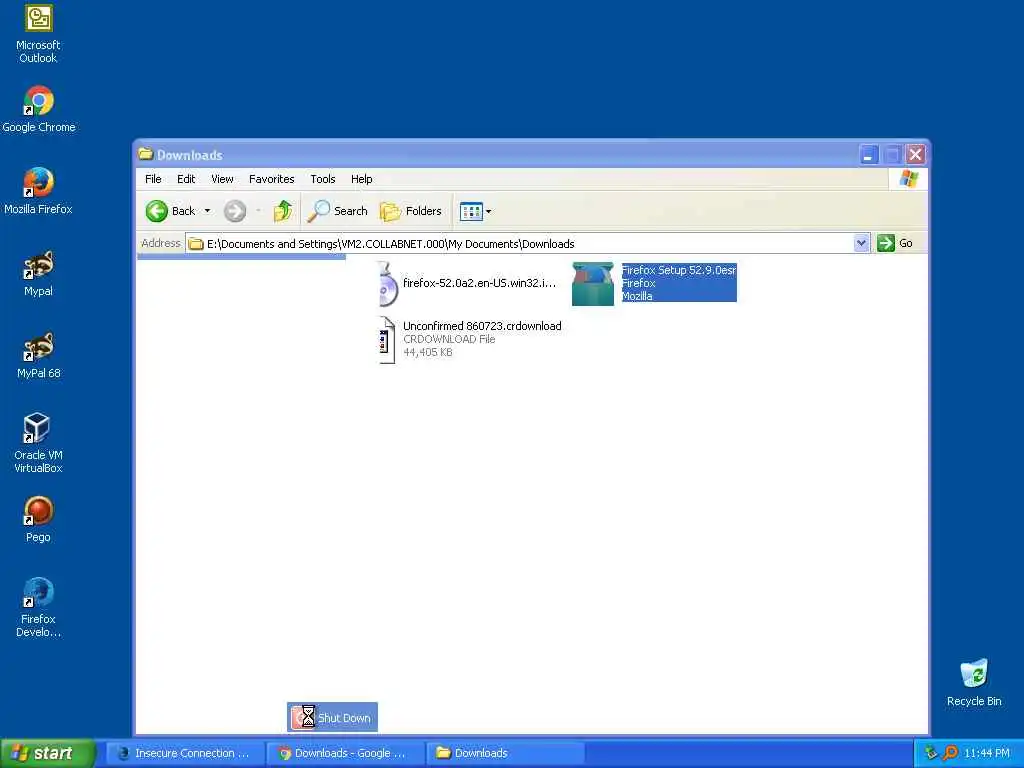1024x768 pixels.
Task: Open the Edit menu
Action: point(186,179)
